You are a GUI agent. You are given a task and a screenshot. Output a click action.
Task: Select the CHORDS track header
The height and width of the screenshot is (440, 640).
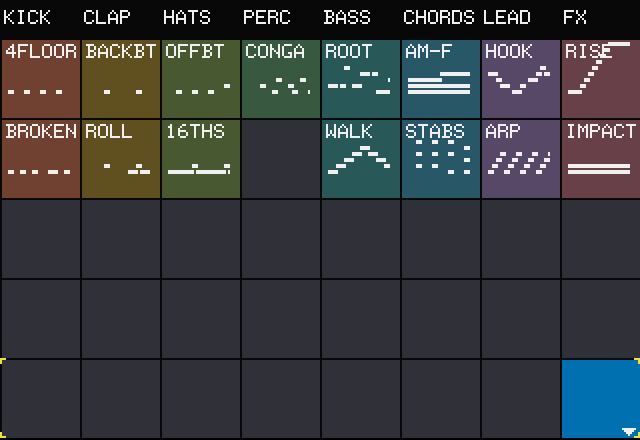(x=439, y=18)
